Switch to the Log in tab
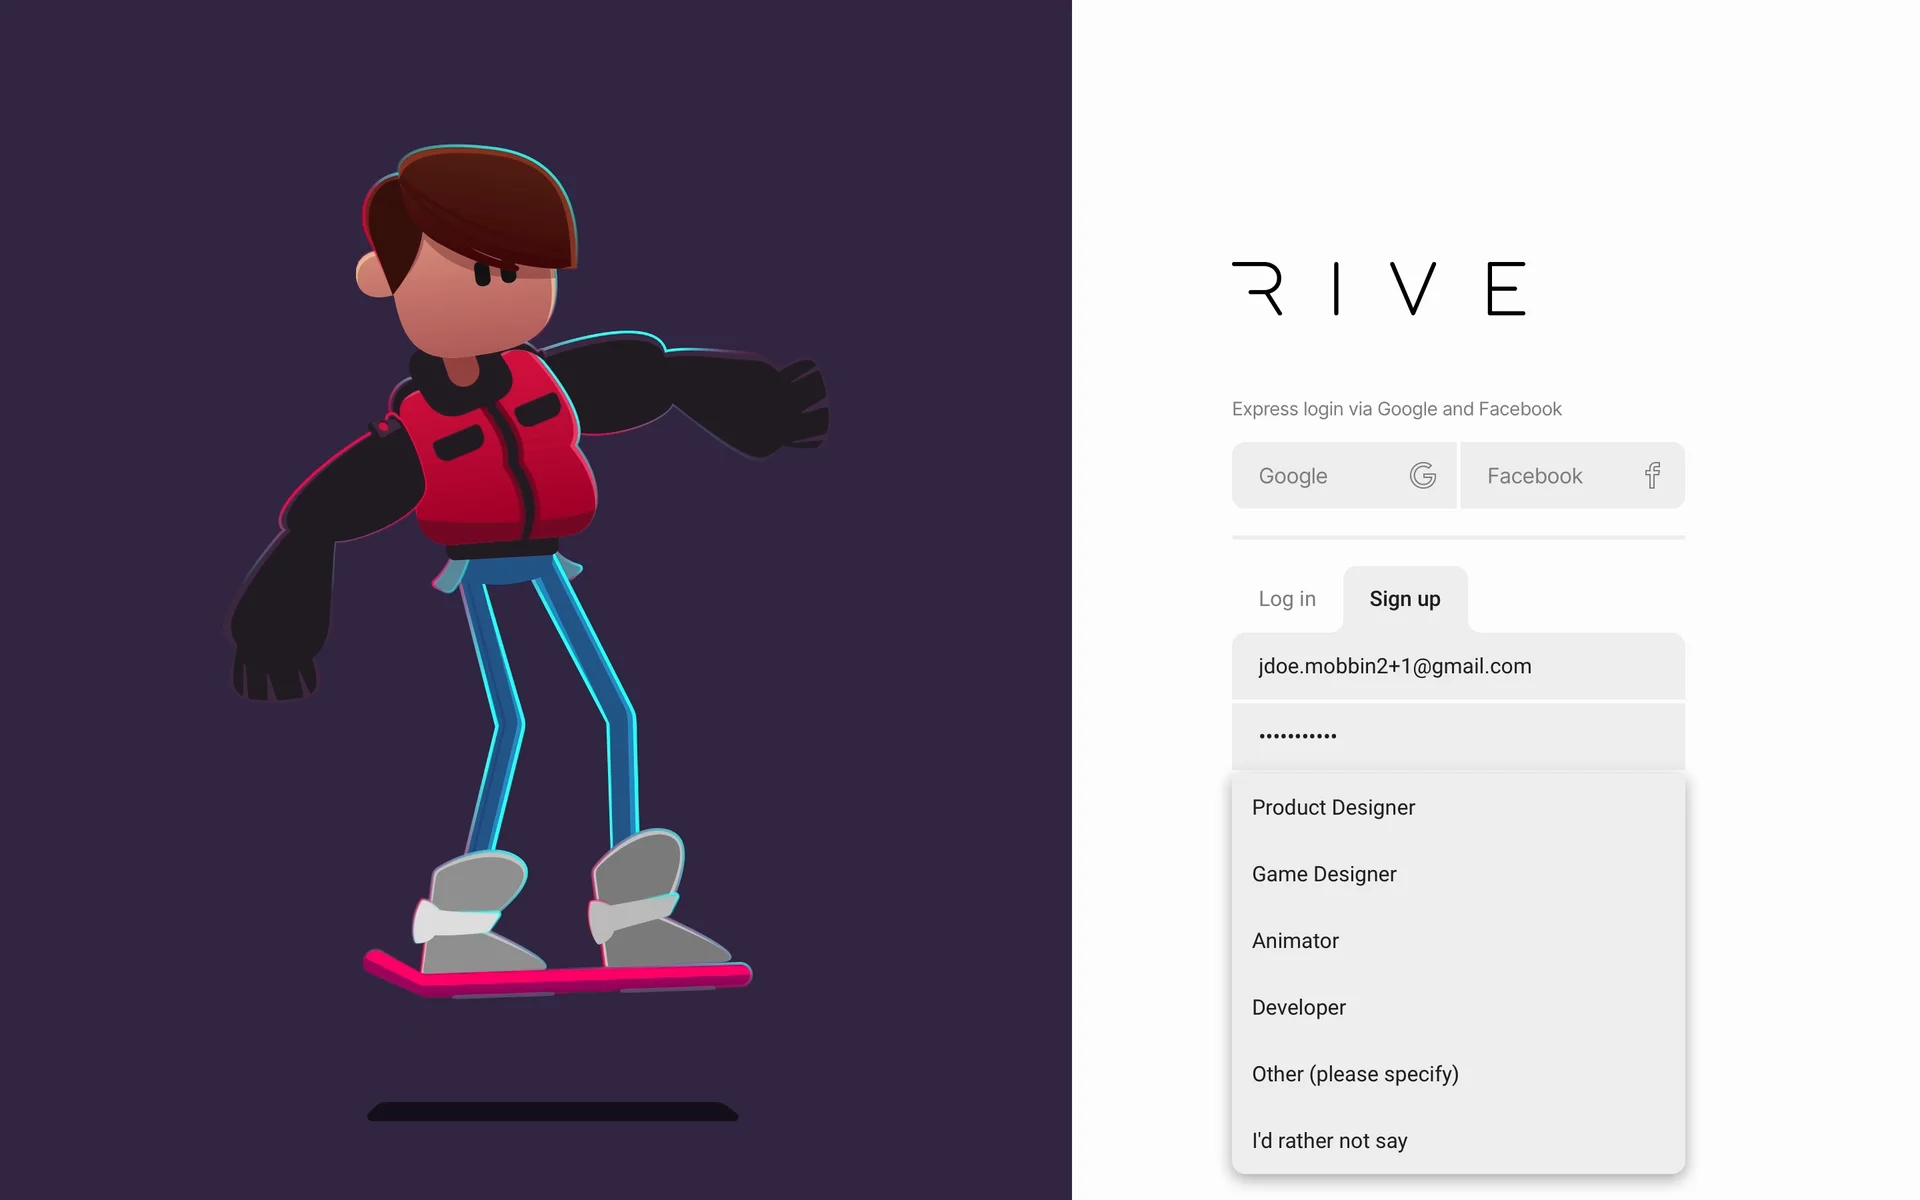1920x1200 pixels. pos(1286,599)
